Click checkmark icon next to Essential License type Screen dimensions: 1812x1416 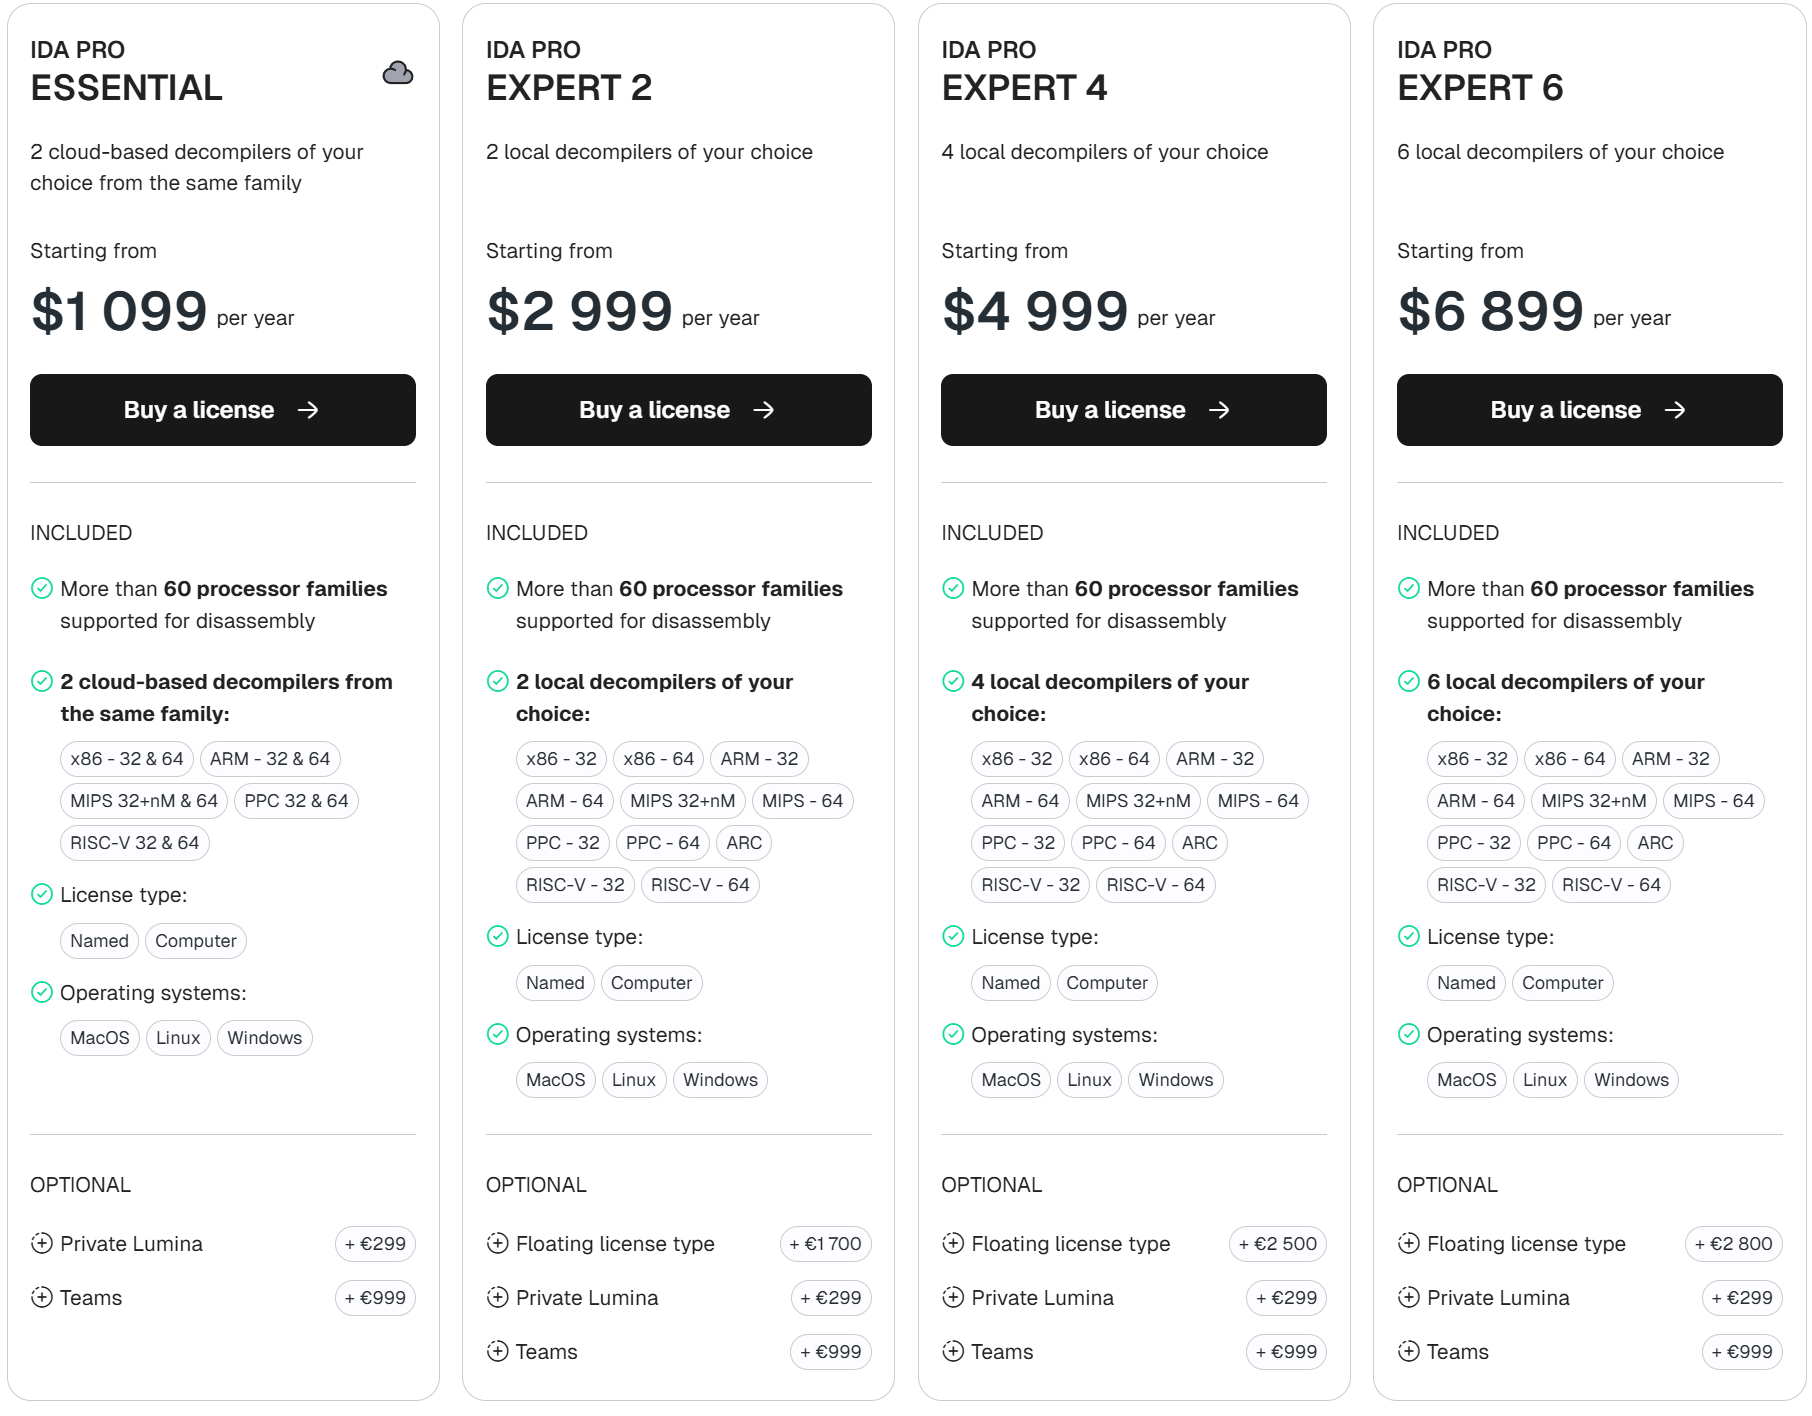42,894
